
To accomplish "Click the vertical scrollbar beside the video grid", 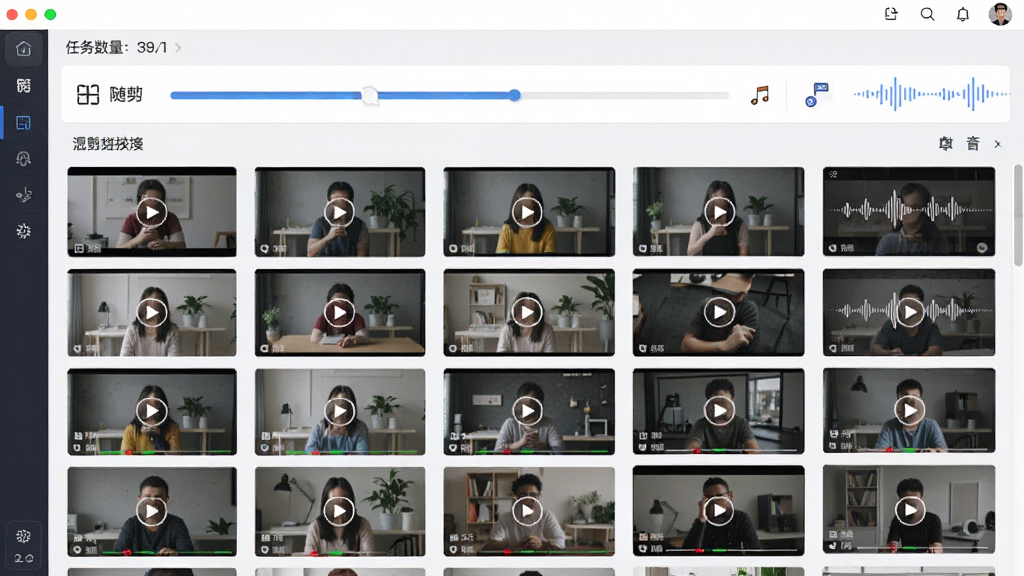I will click(1017, 216).
